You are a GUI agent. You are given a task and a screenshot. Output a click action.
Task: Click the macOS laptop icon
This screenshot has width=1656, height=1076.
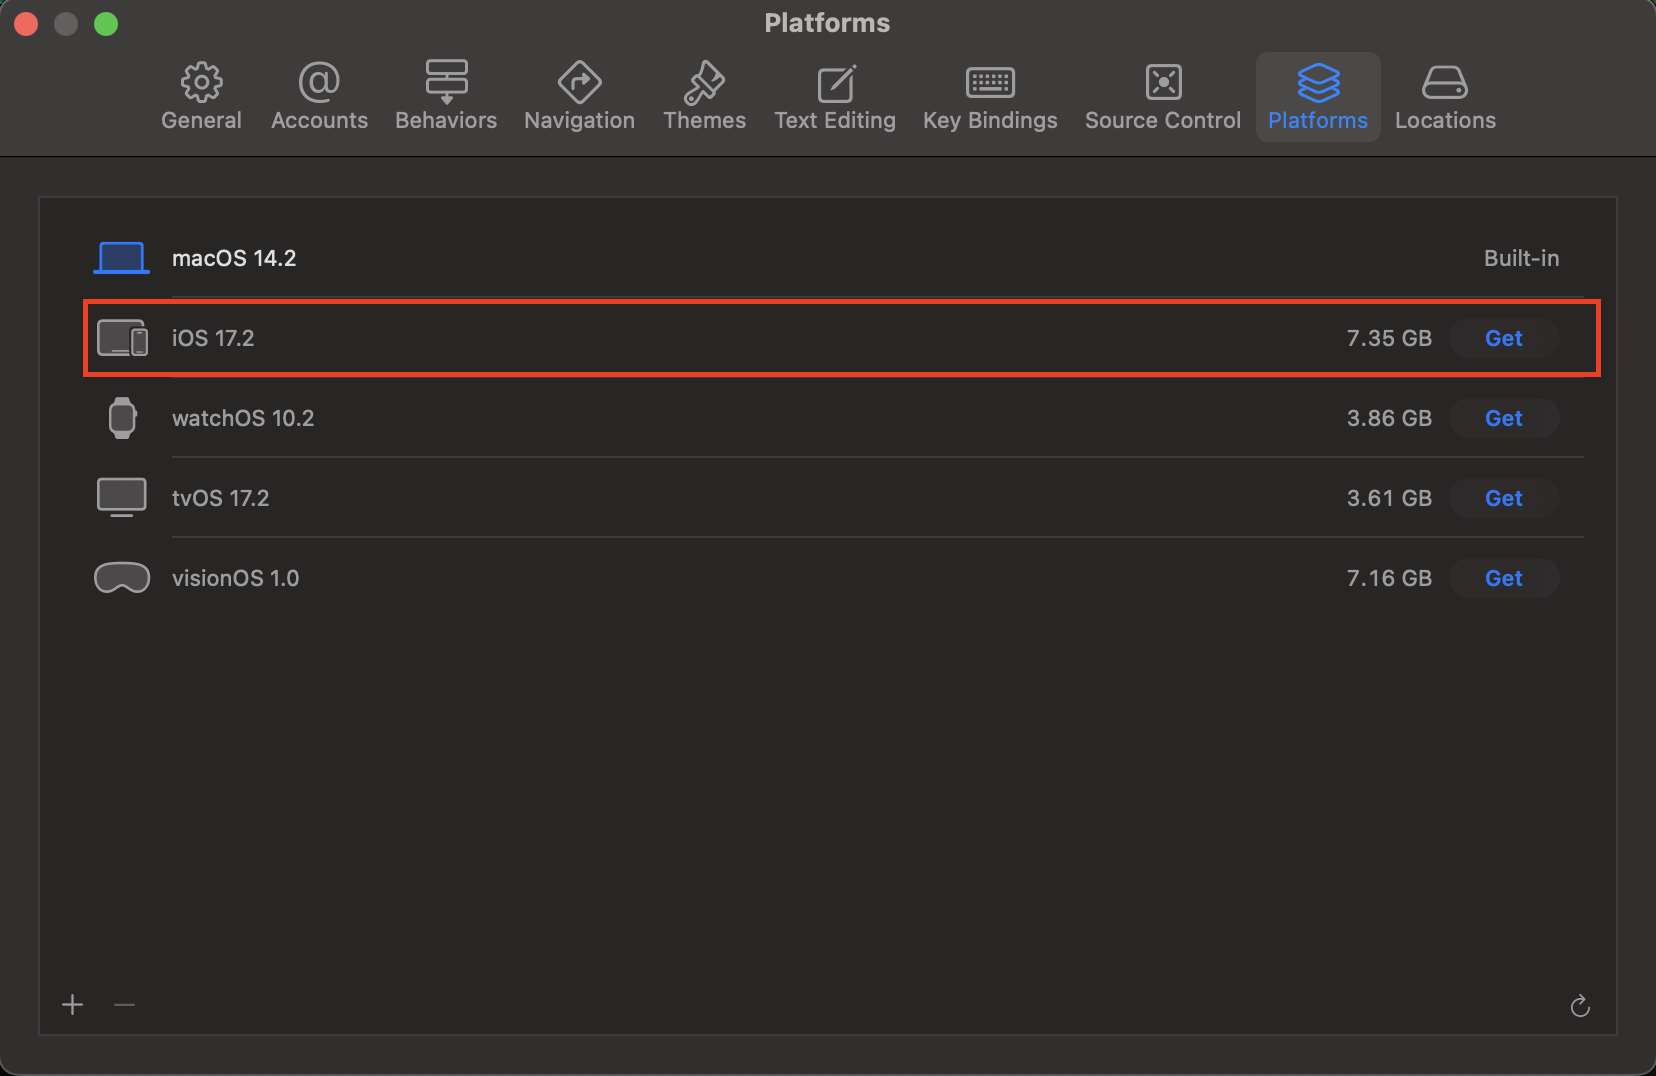pos(121,258)
